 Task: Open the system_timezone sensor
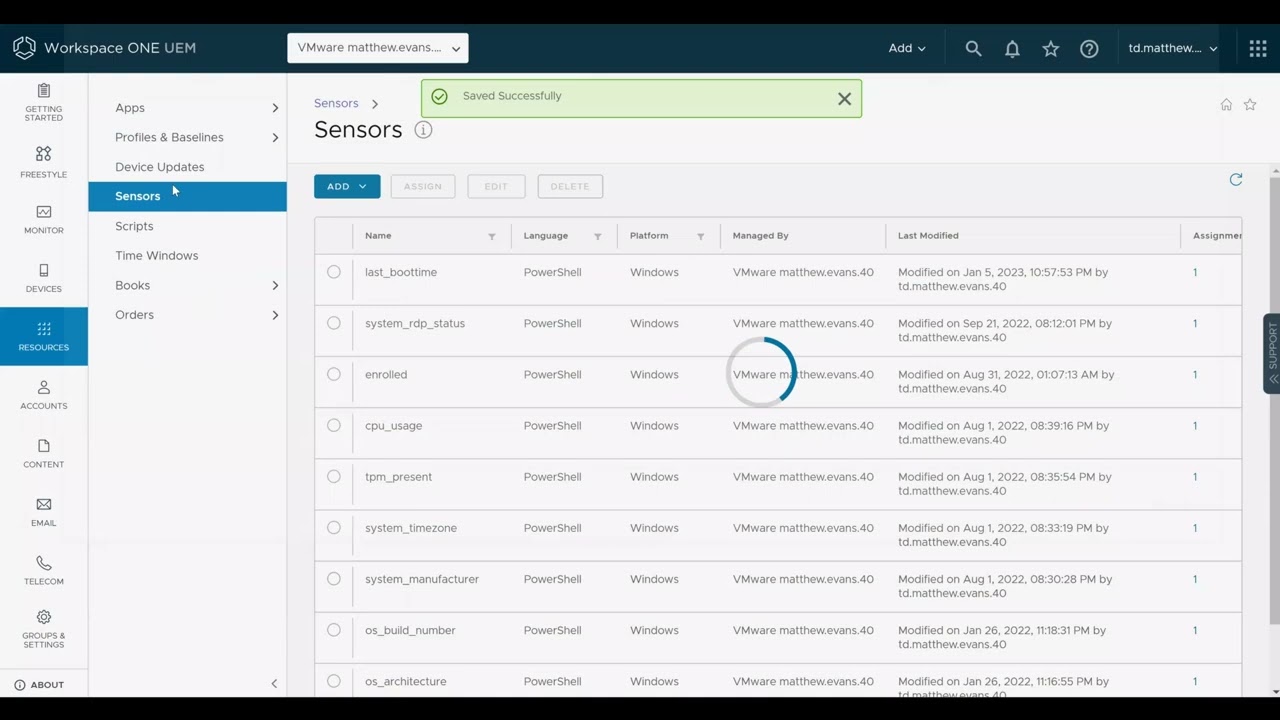[x=411, y=527]
